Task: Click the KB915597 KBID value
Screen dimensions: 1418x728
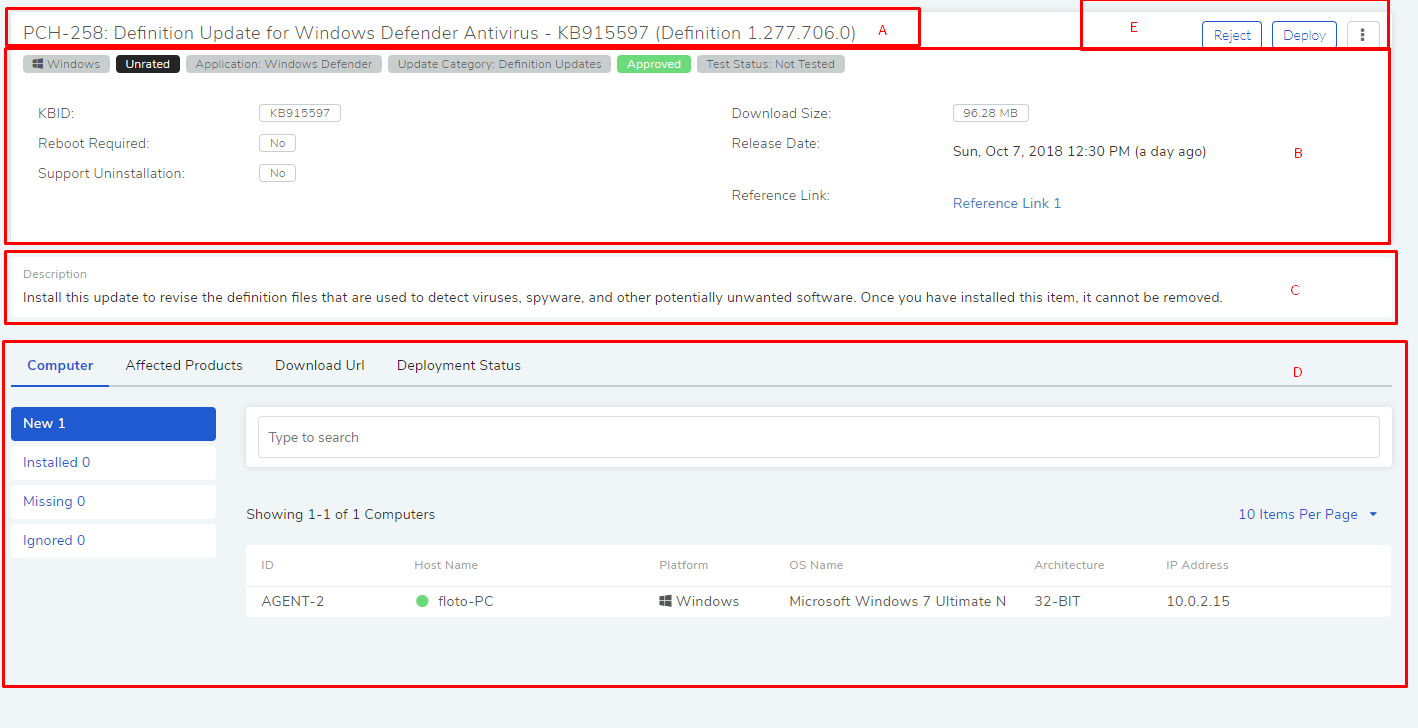Action: pos(300,113)
